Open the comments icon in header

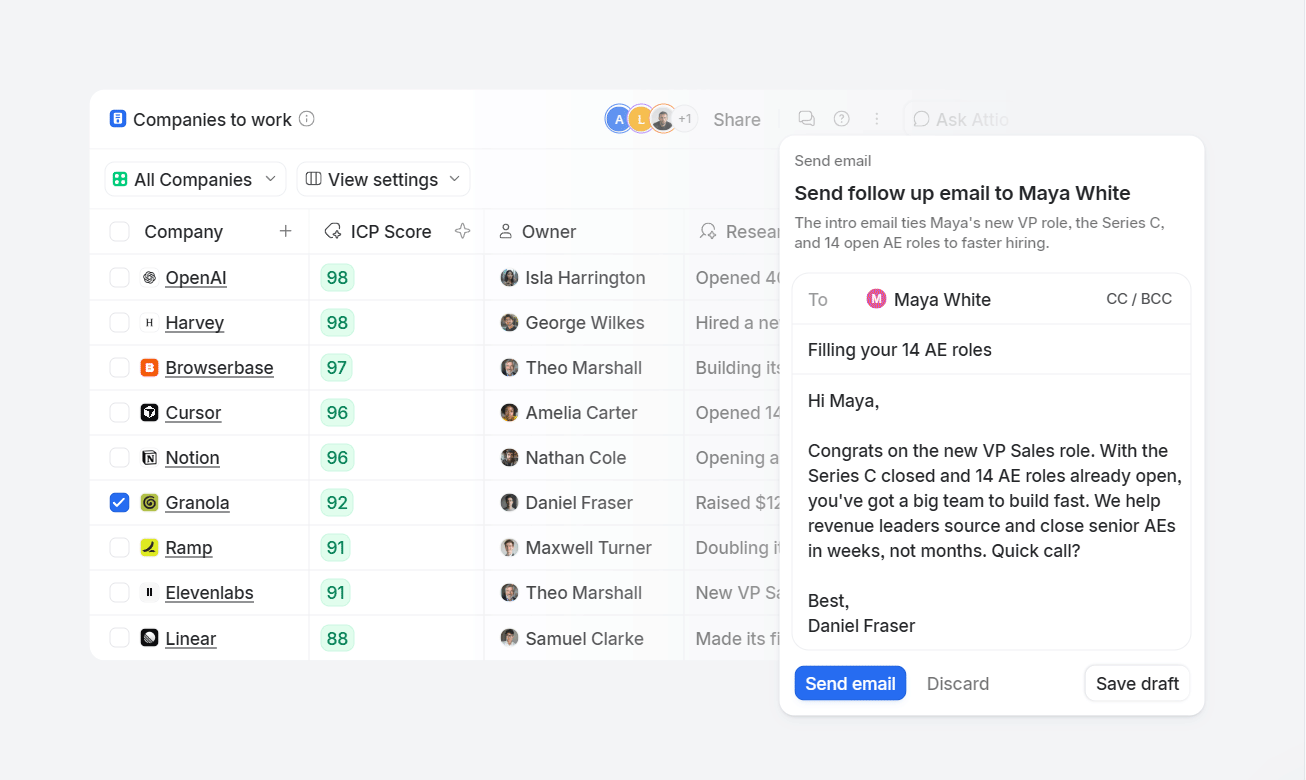tap(807, 119)
